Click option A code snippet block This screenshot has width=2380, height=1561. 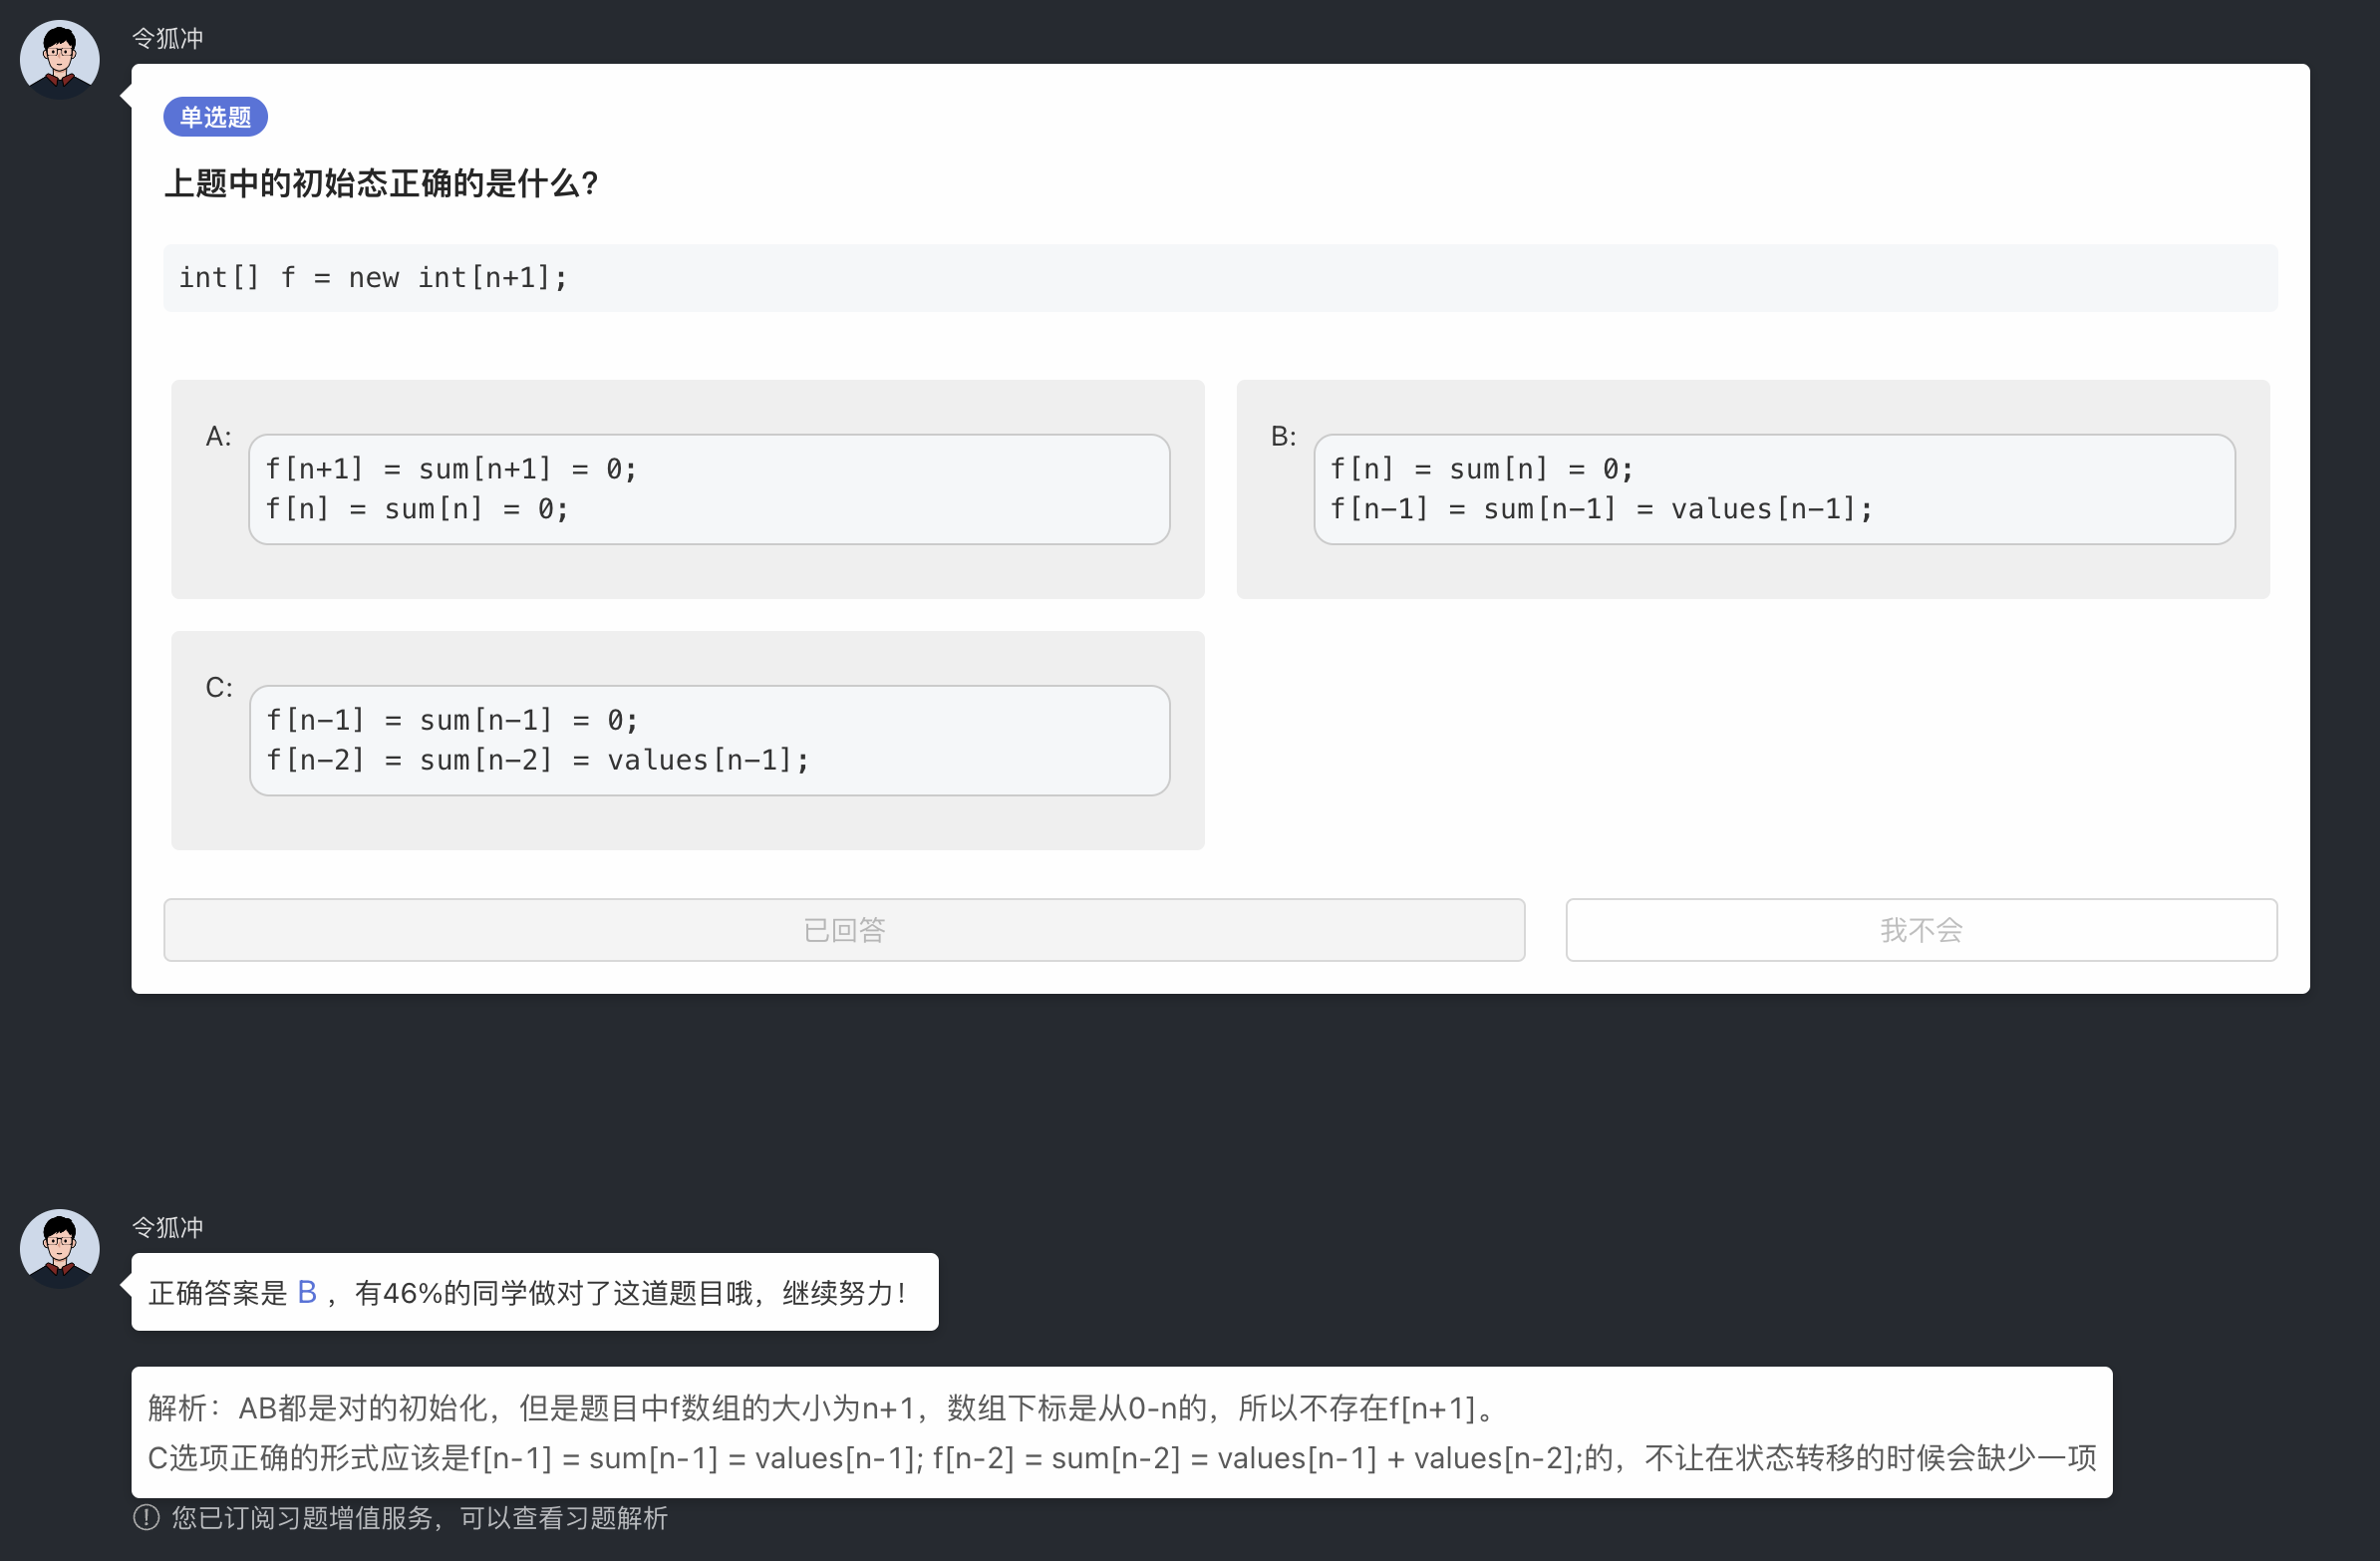709,489
